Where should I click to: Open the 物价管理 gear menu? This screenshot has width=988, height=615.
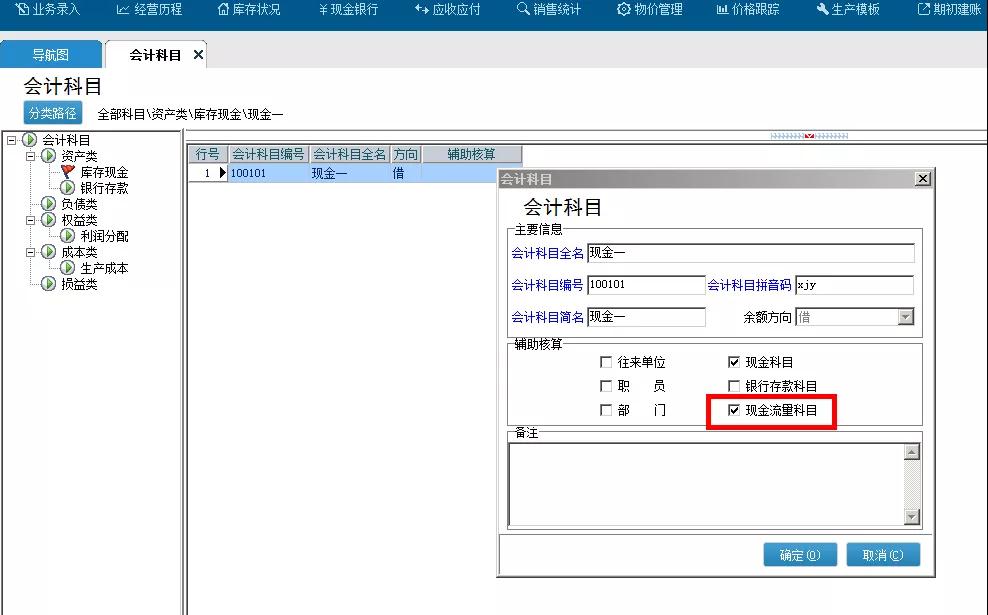click(649, 10)
